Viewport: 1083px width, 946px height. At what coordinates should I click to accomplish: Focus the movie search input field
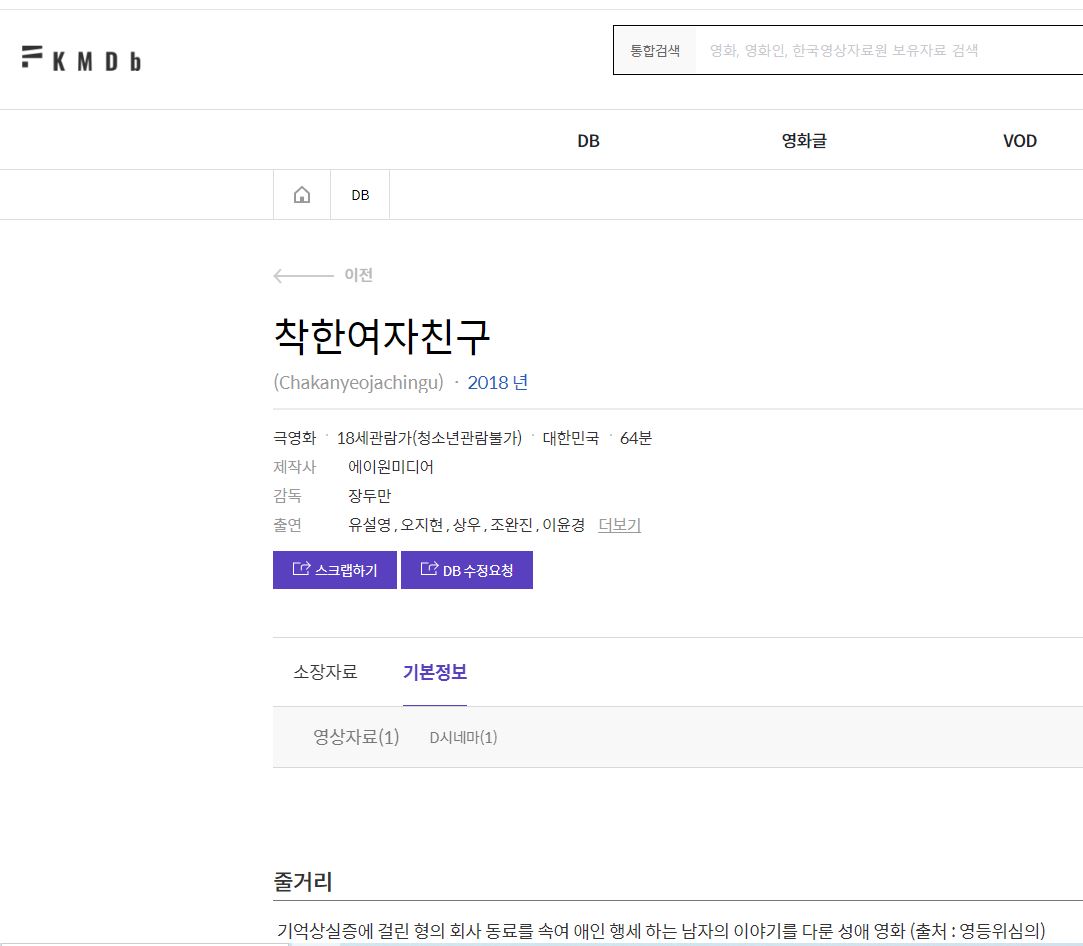(x=891, y=50)
